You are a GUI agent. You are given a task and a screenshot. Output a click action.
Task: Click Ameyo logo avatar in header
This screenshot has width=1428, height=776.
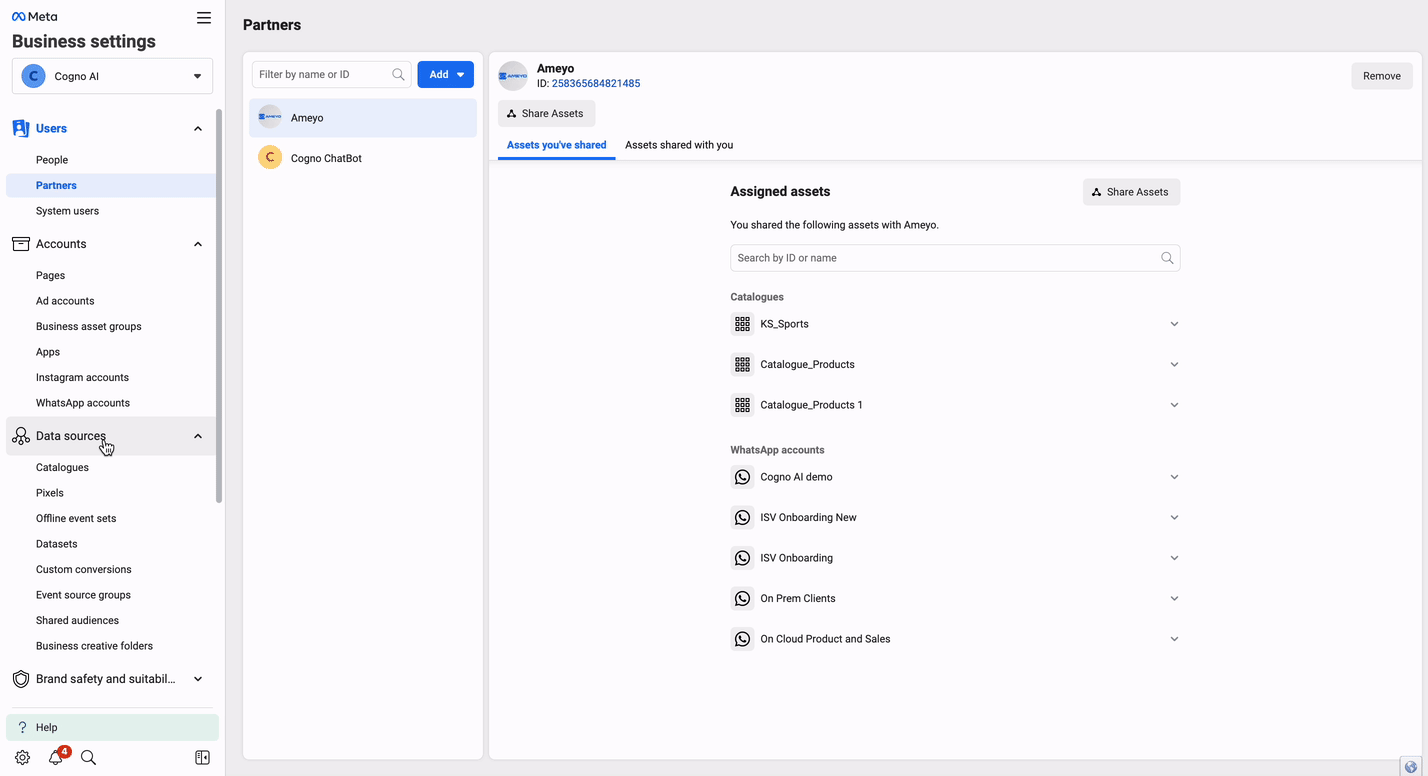click(513, 76)
